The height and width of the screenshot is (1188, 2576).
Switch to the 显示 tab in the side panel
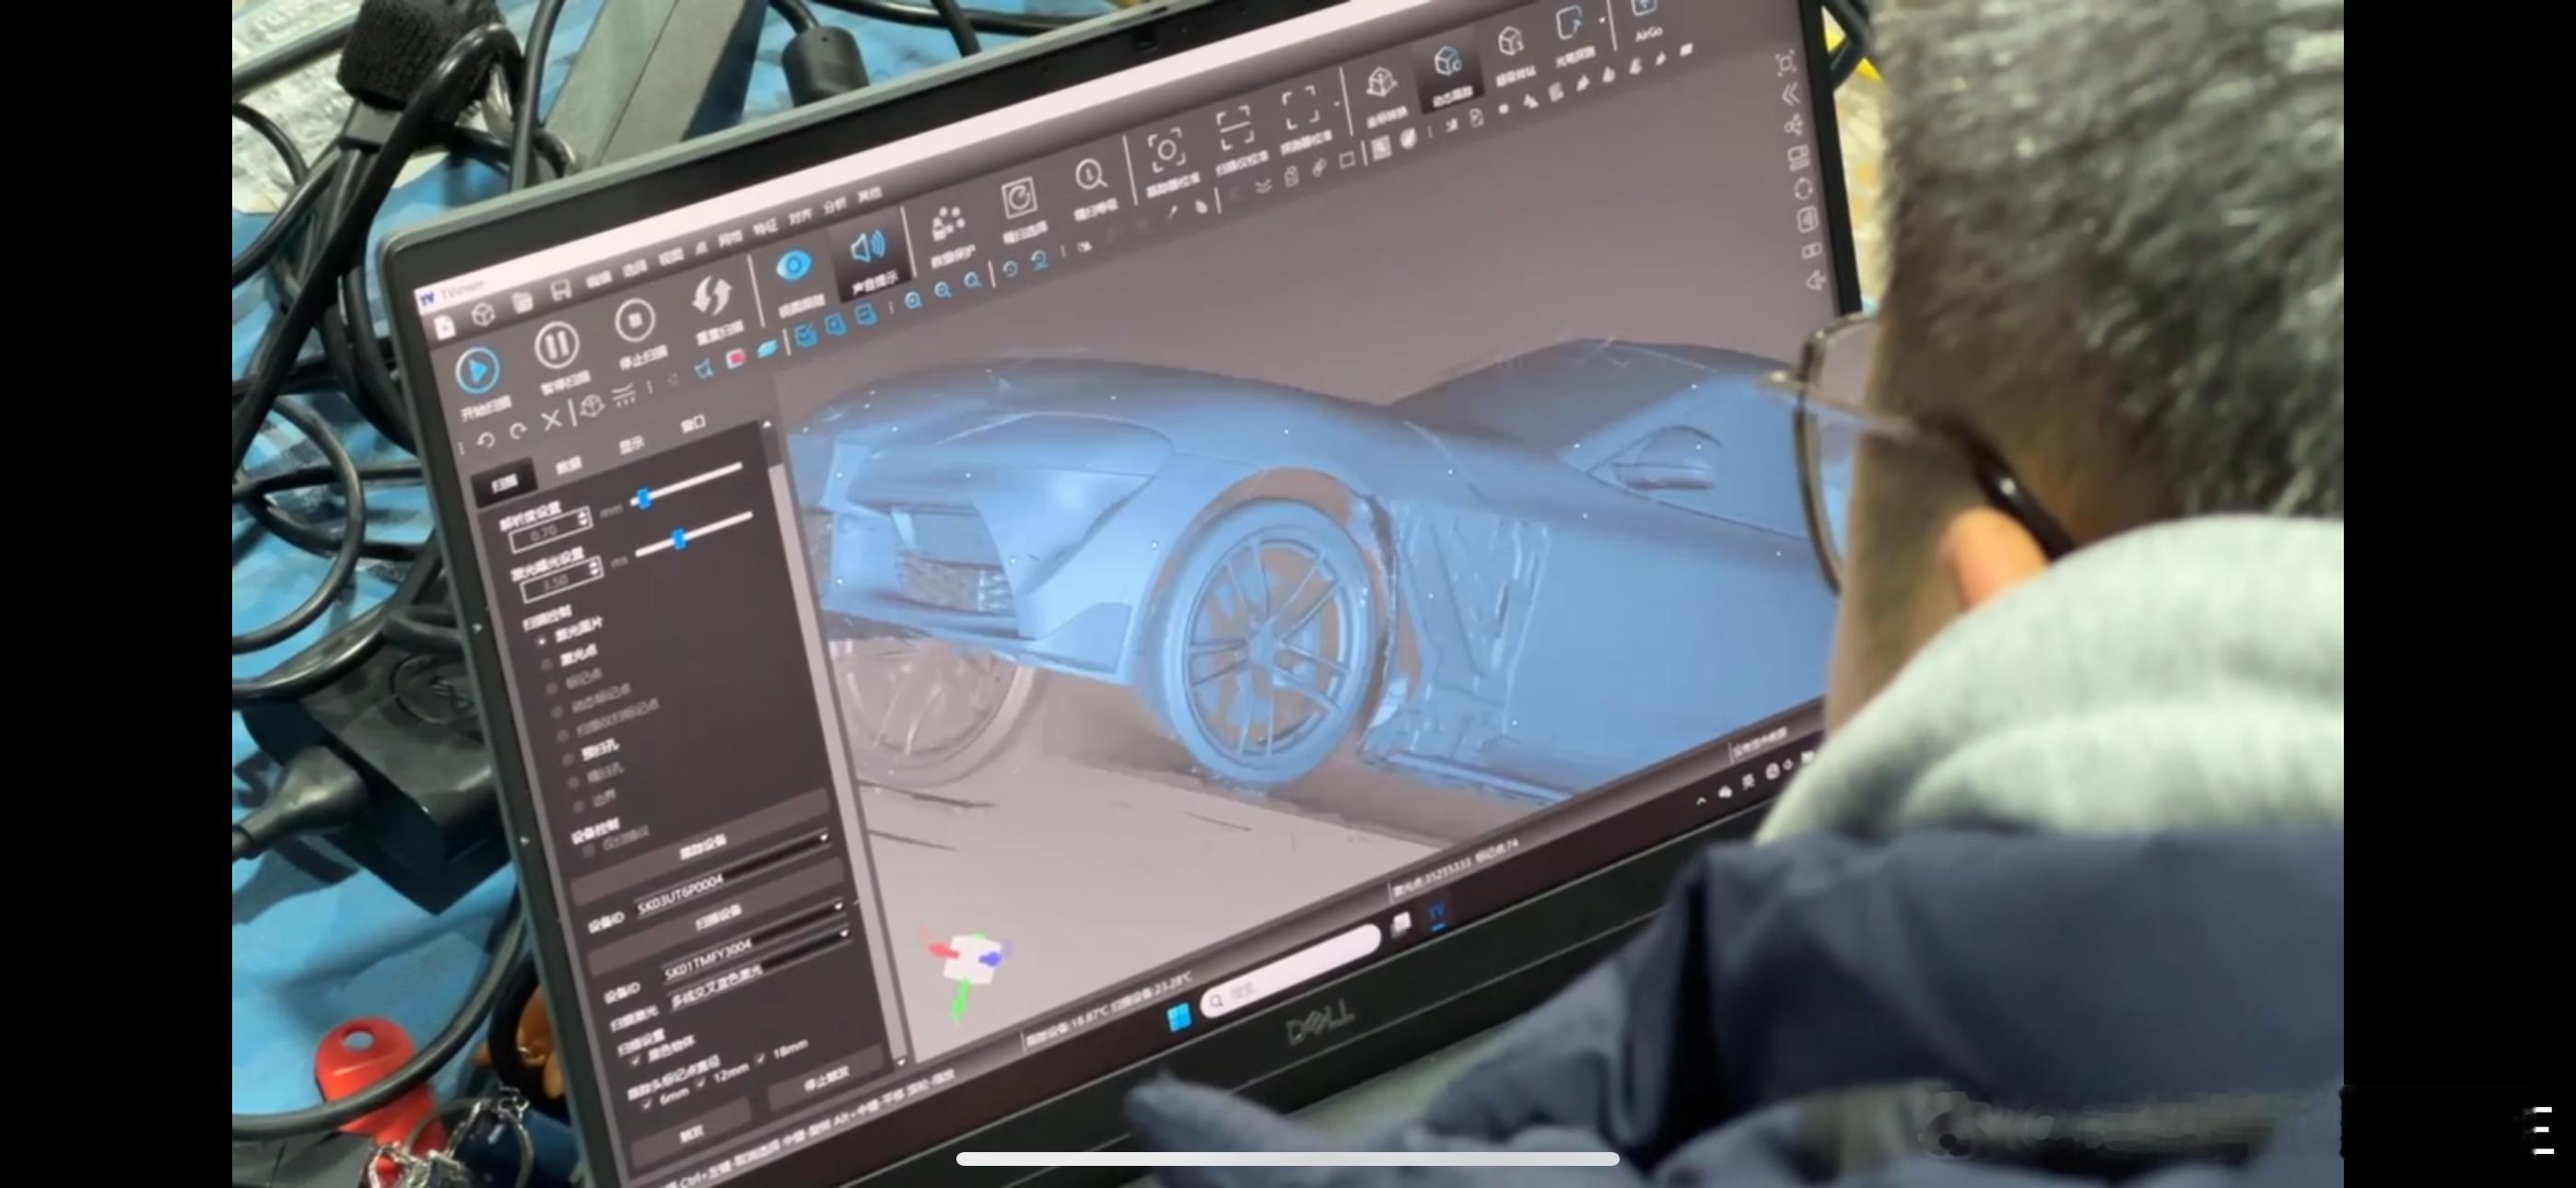[x=631, y=445]
